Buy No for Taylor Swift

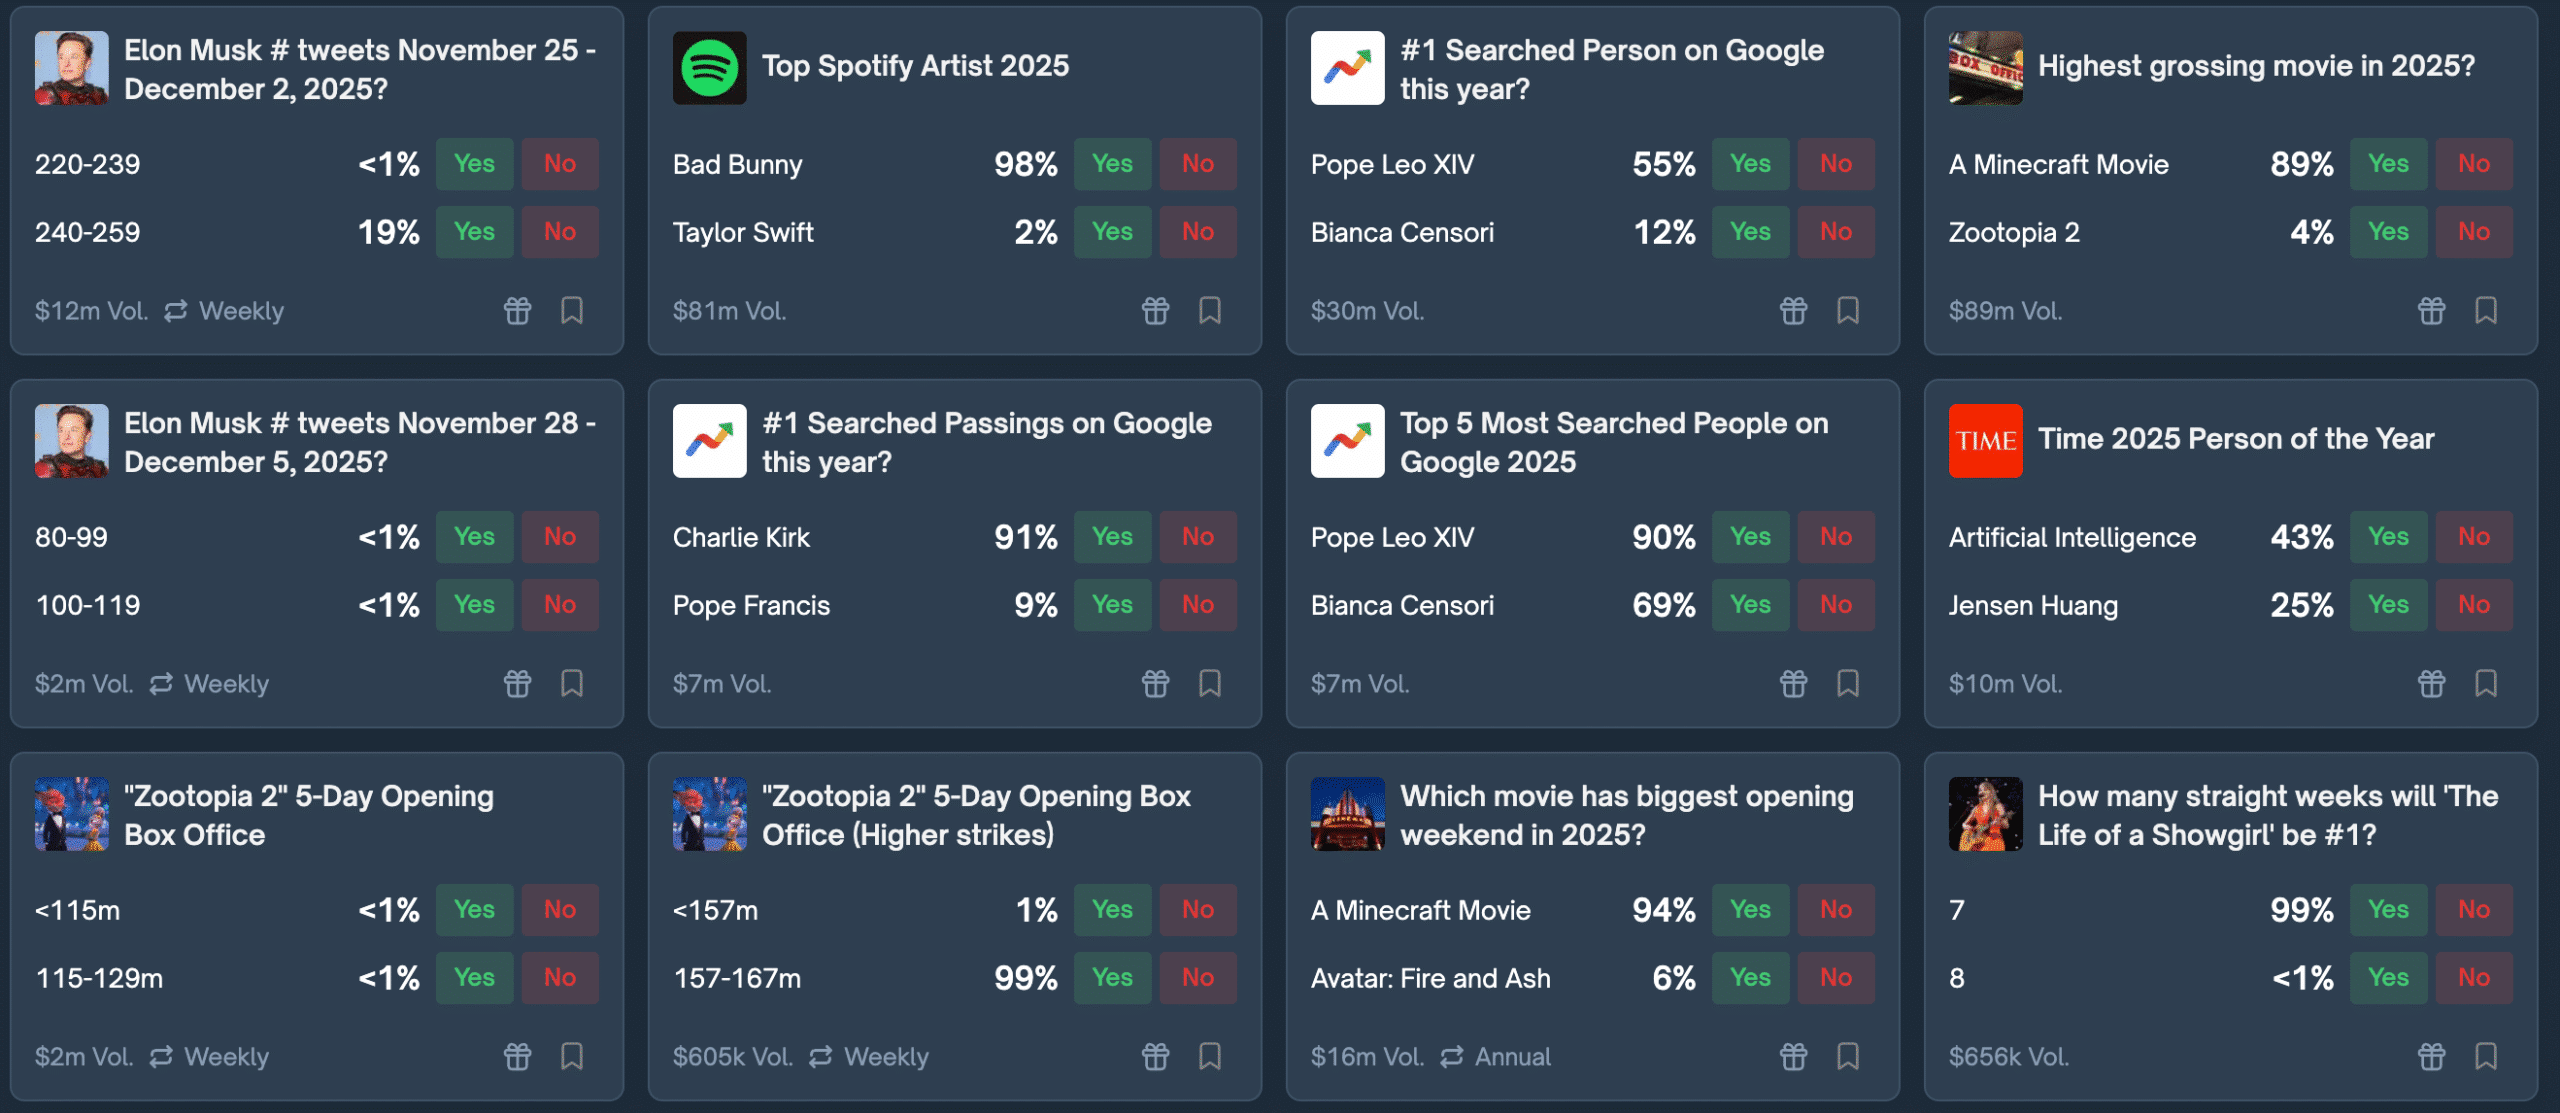tap(1197, 232)
